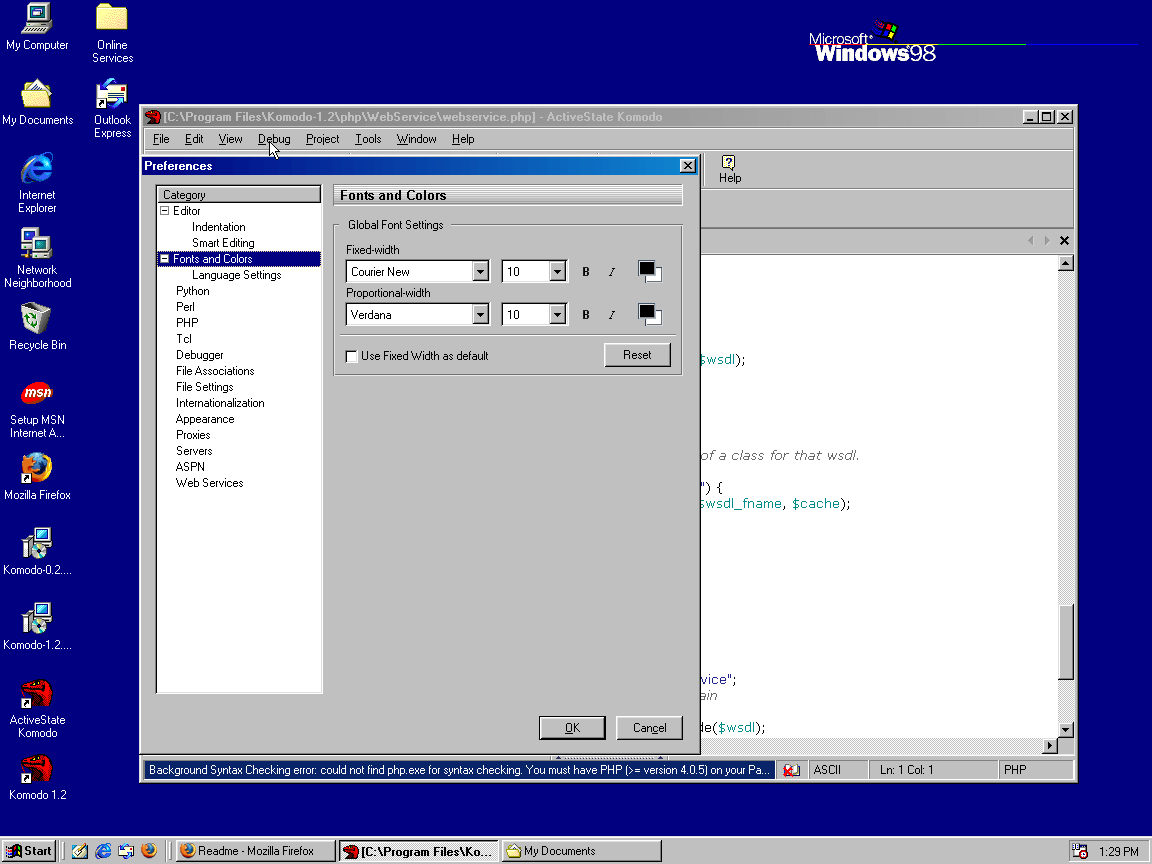Select the Outlook Express desktop icon

click(112, 109)
